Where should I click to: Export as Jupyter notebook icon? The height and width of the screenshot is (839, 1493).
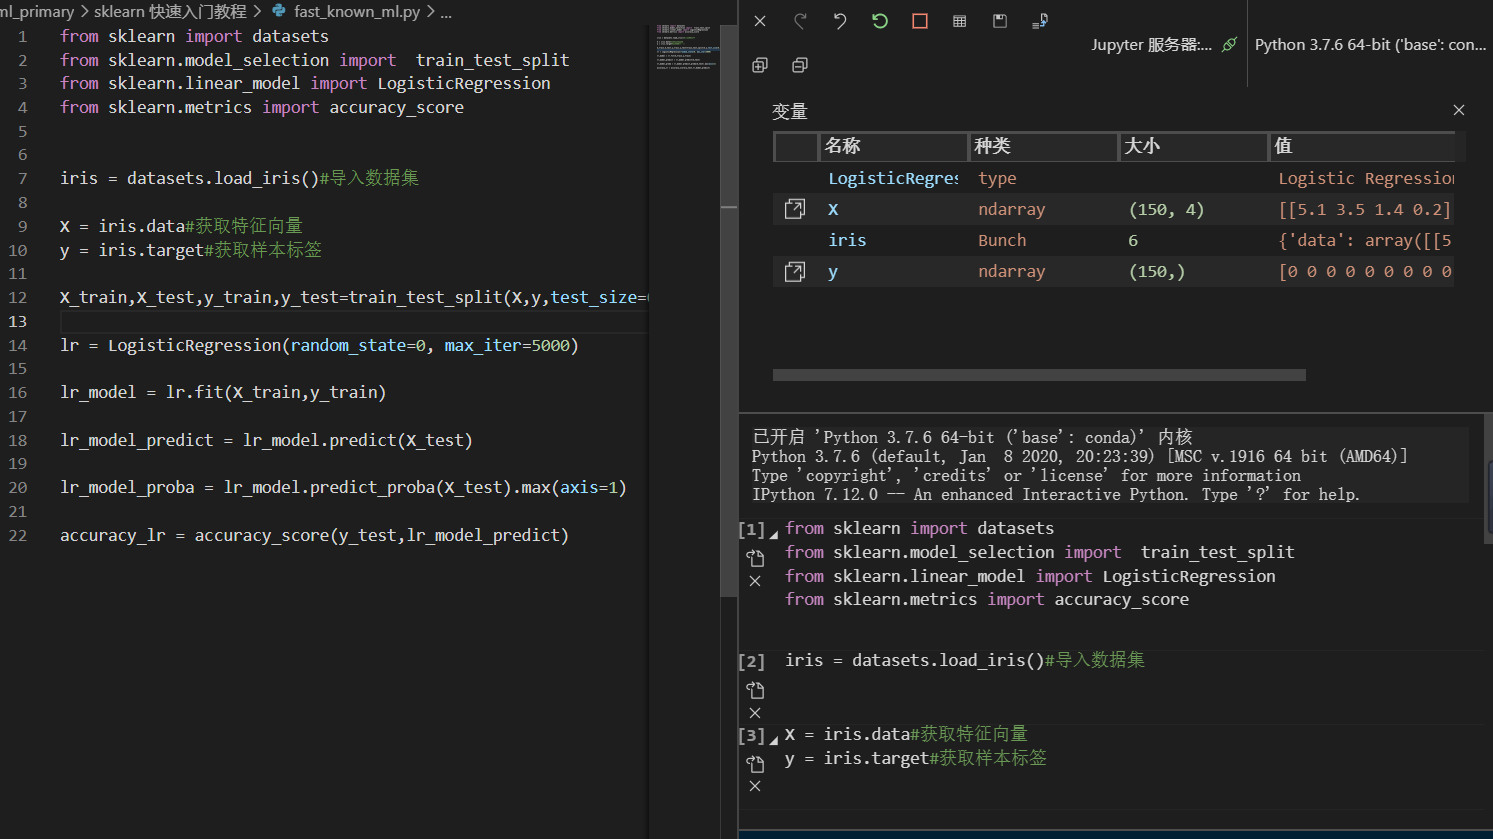(x=1040, y=21)
